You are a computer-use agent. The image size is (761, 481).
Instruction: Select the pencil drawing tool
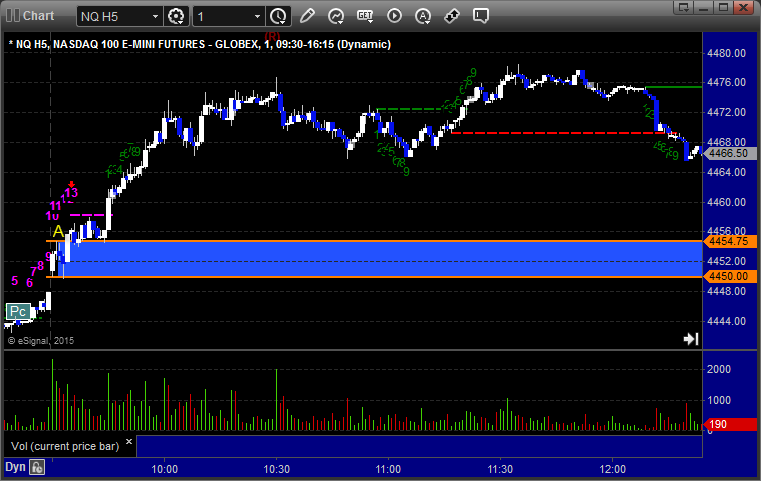click(307, 16)
